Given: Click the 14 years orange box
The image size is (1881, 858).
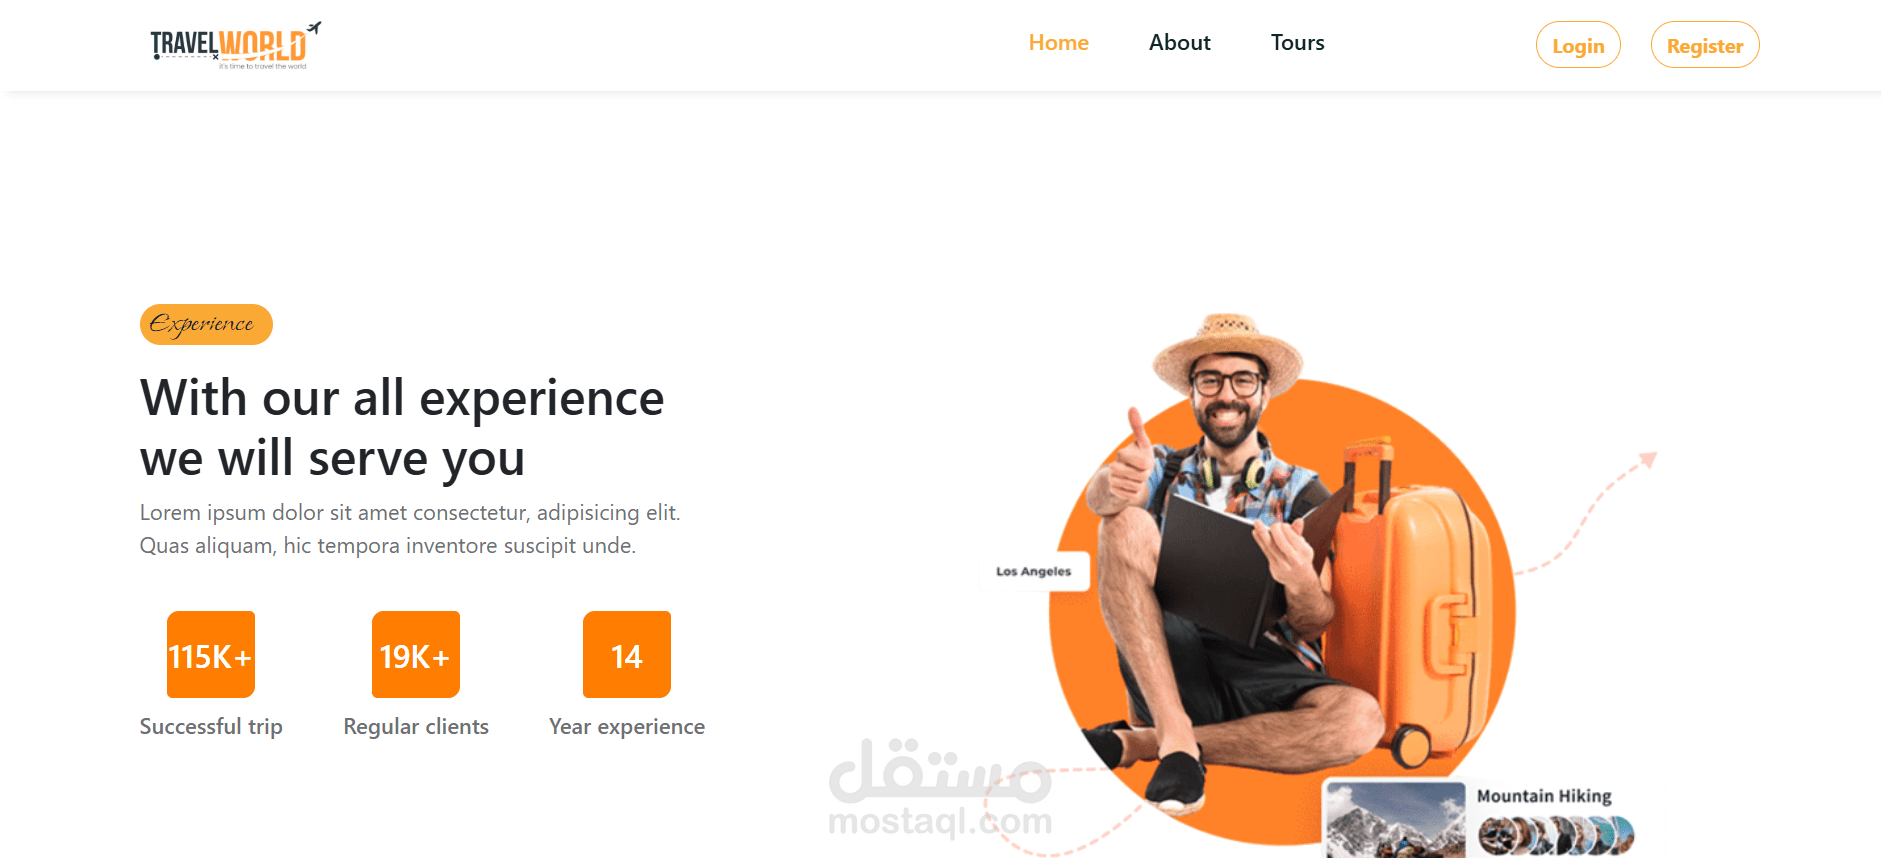Looking at the screenshot, I should [x=627, y=655].
